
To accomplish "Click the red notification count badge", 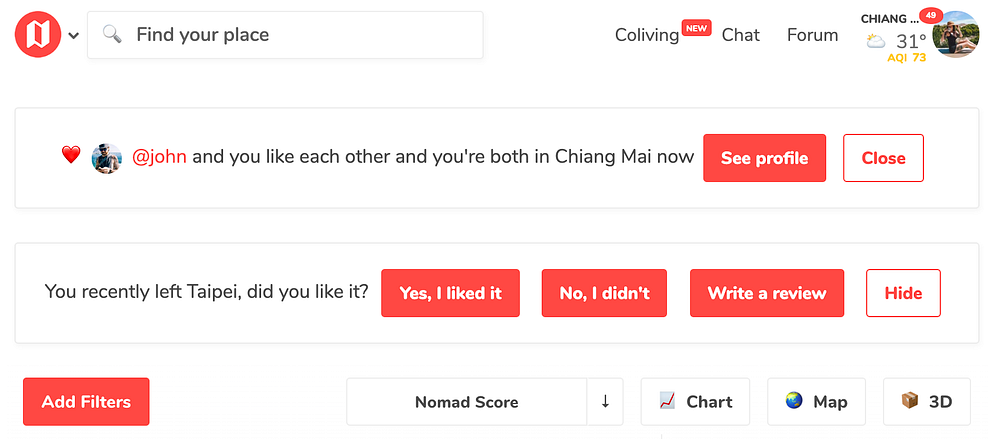I will (x=931, y=16).
